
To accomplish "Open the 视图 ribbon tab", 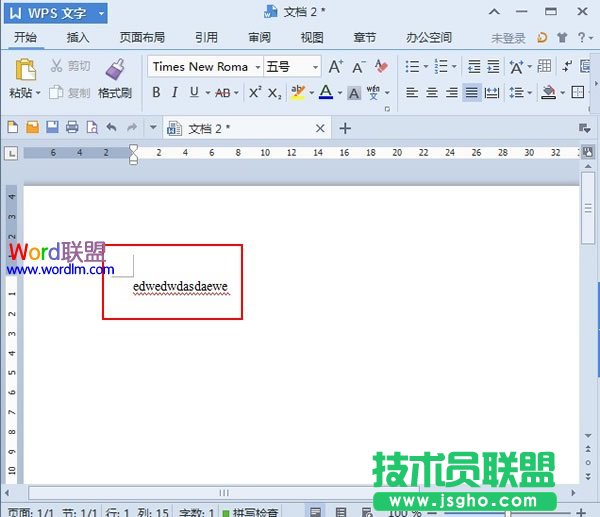I will click(x=312, y=38).
